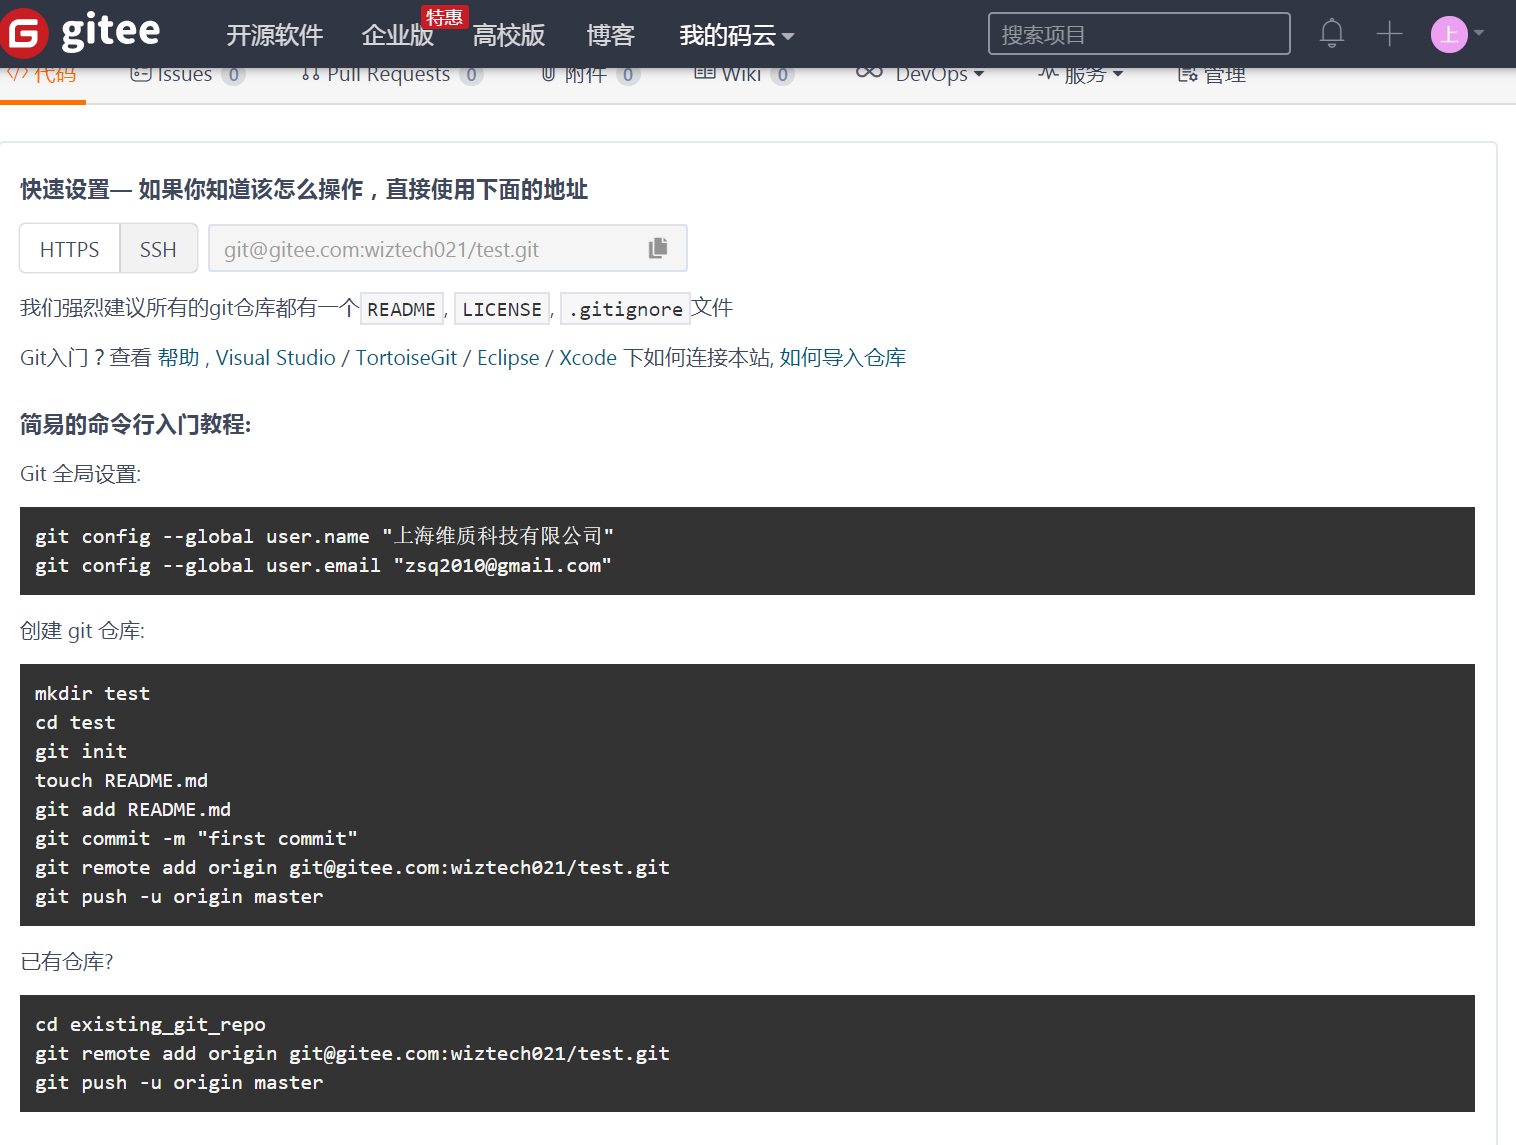Click the Gitee logo icon
The height and width of the screenshot is (1145, 1516).
pos(24,34)
